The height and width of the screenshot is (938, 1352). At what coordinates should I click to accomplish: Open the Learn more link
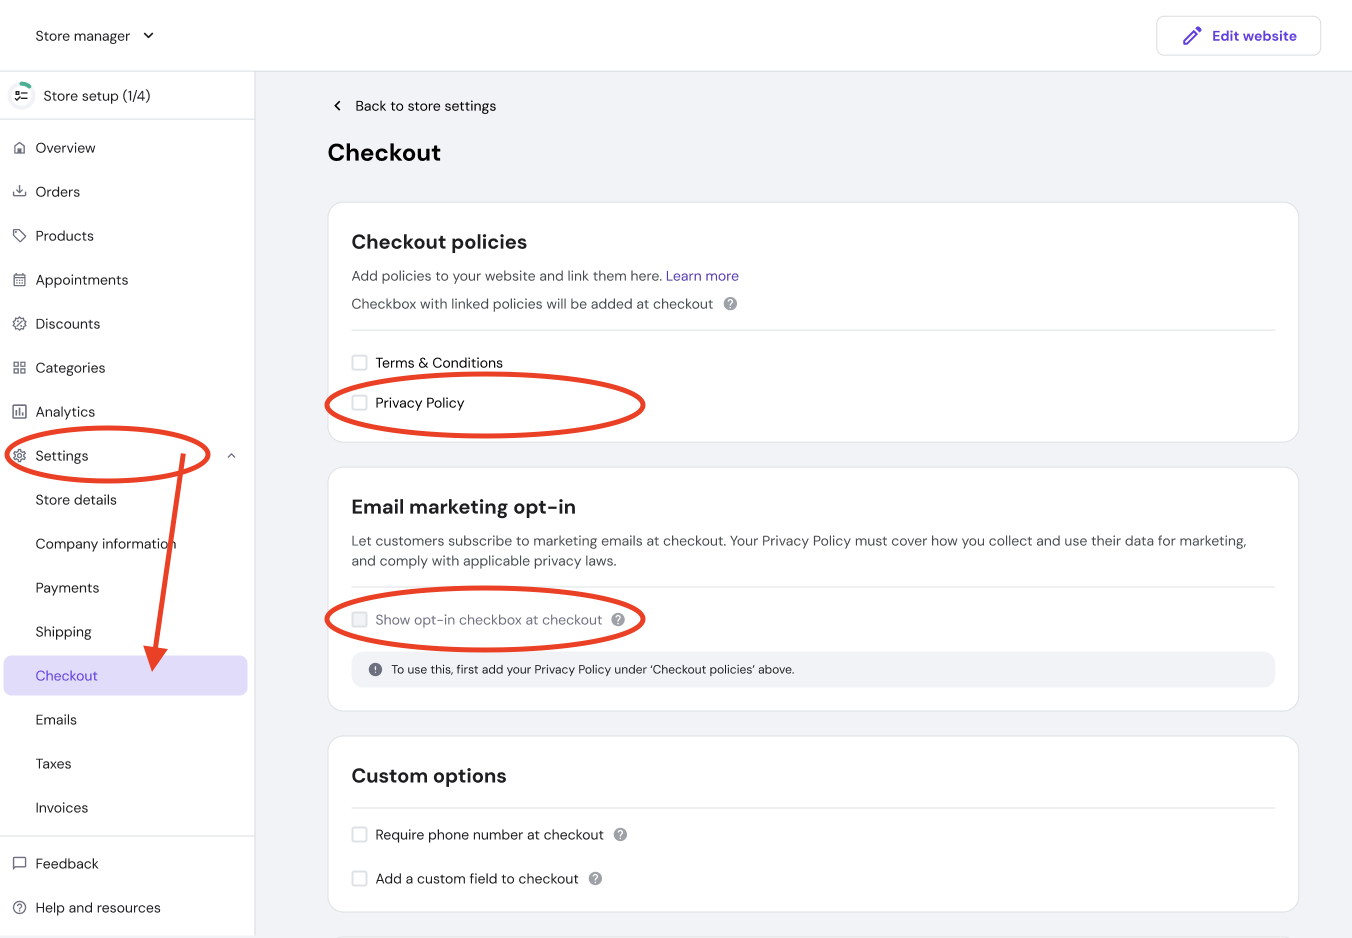tap(702, 276)
